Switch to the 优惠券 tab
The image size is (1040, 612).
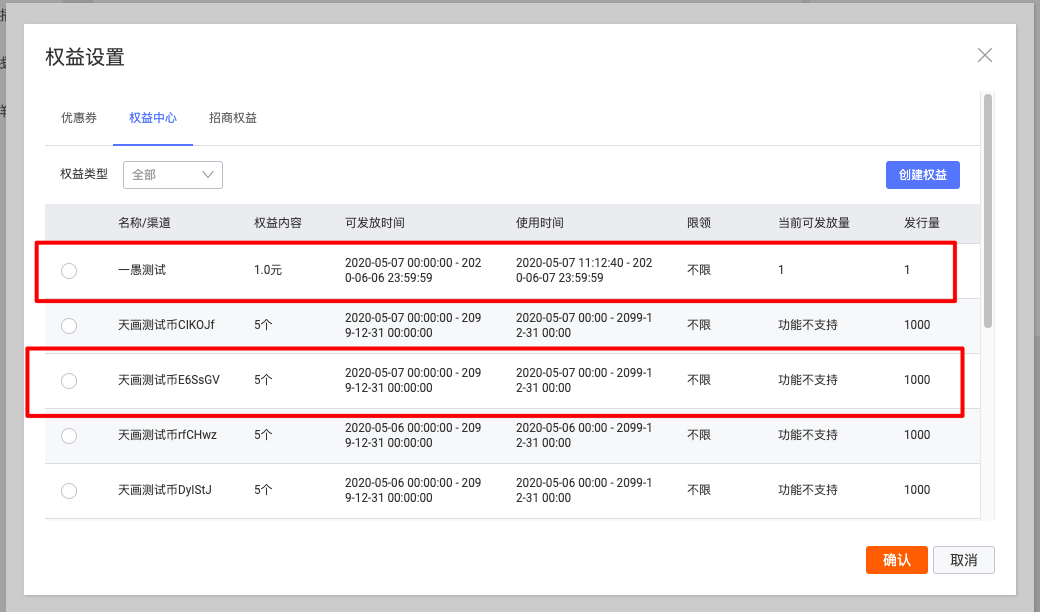79,118
